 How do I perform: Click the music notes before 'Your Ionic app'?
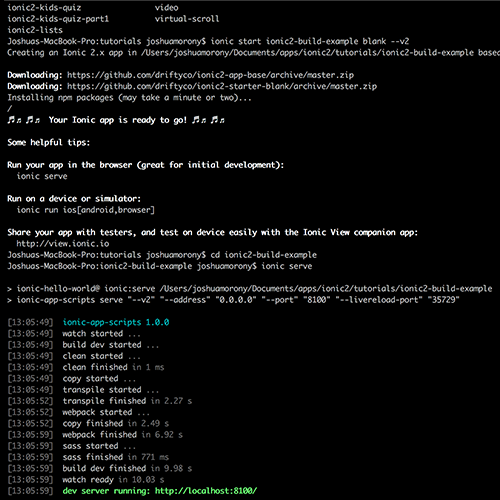point(24,120)
